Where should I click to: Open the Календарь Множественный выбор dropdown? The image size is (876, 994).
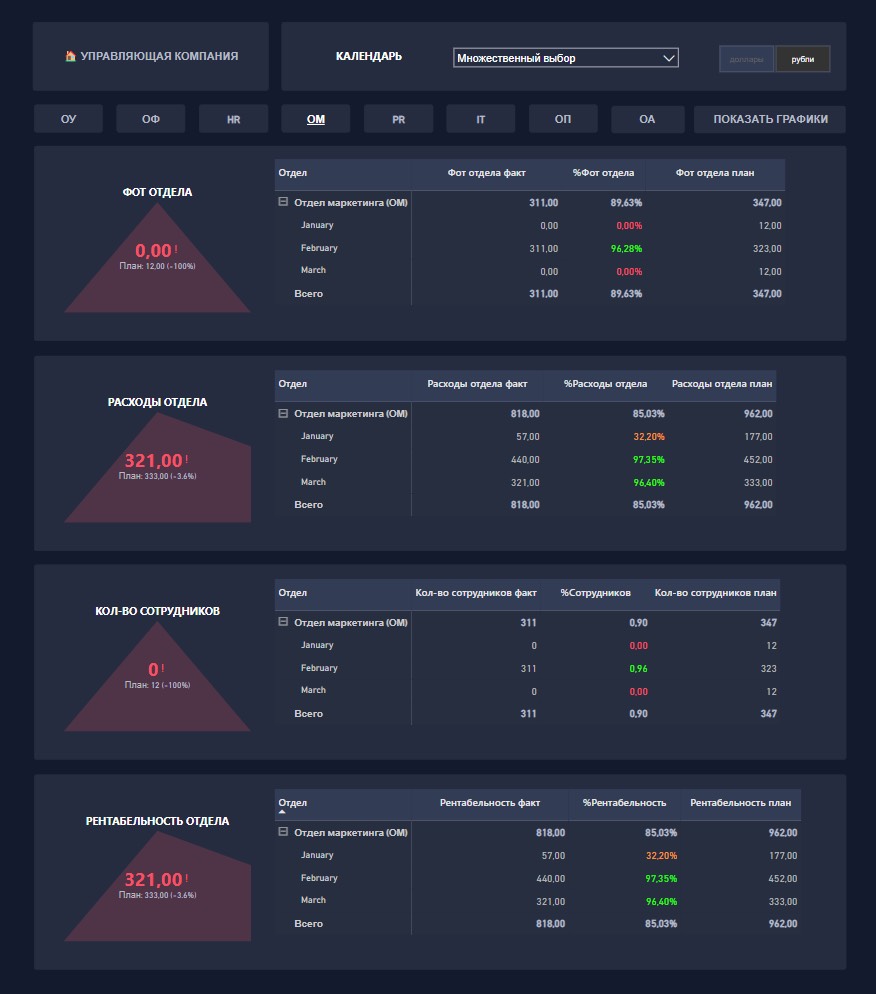(x=565, y=58)
